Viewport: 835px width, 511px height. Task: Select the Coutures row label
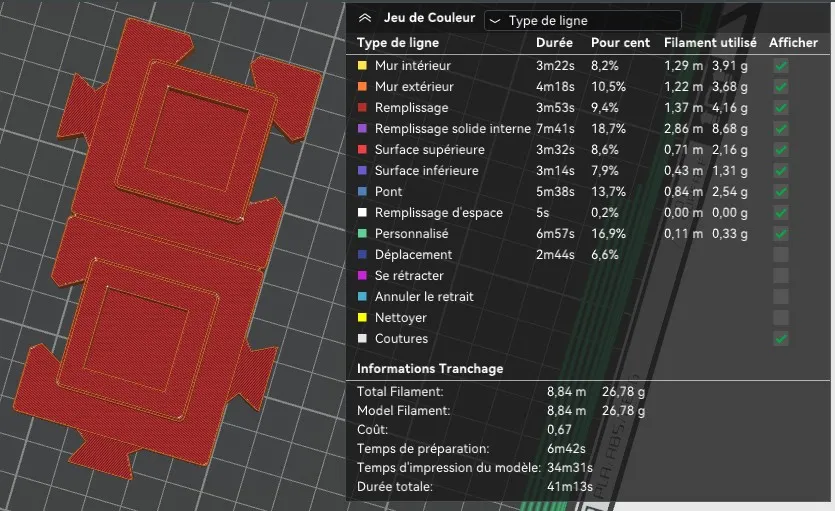[401, 339]
